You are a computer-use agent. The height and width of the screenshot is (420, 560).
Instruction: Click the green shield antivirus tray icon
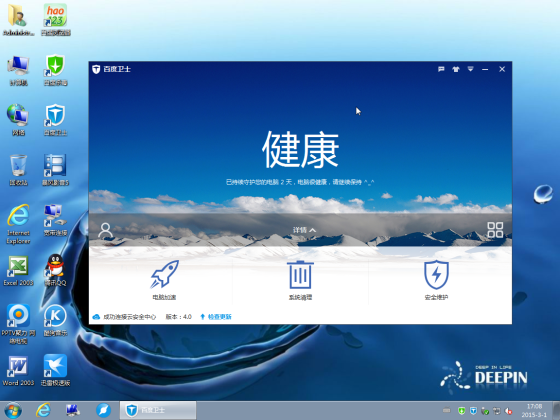coord(461,411)
